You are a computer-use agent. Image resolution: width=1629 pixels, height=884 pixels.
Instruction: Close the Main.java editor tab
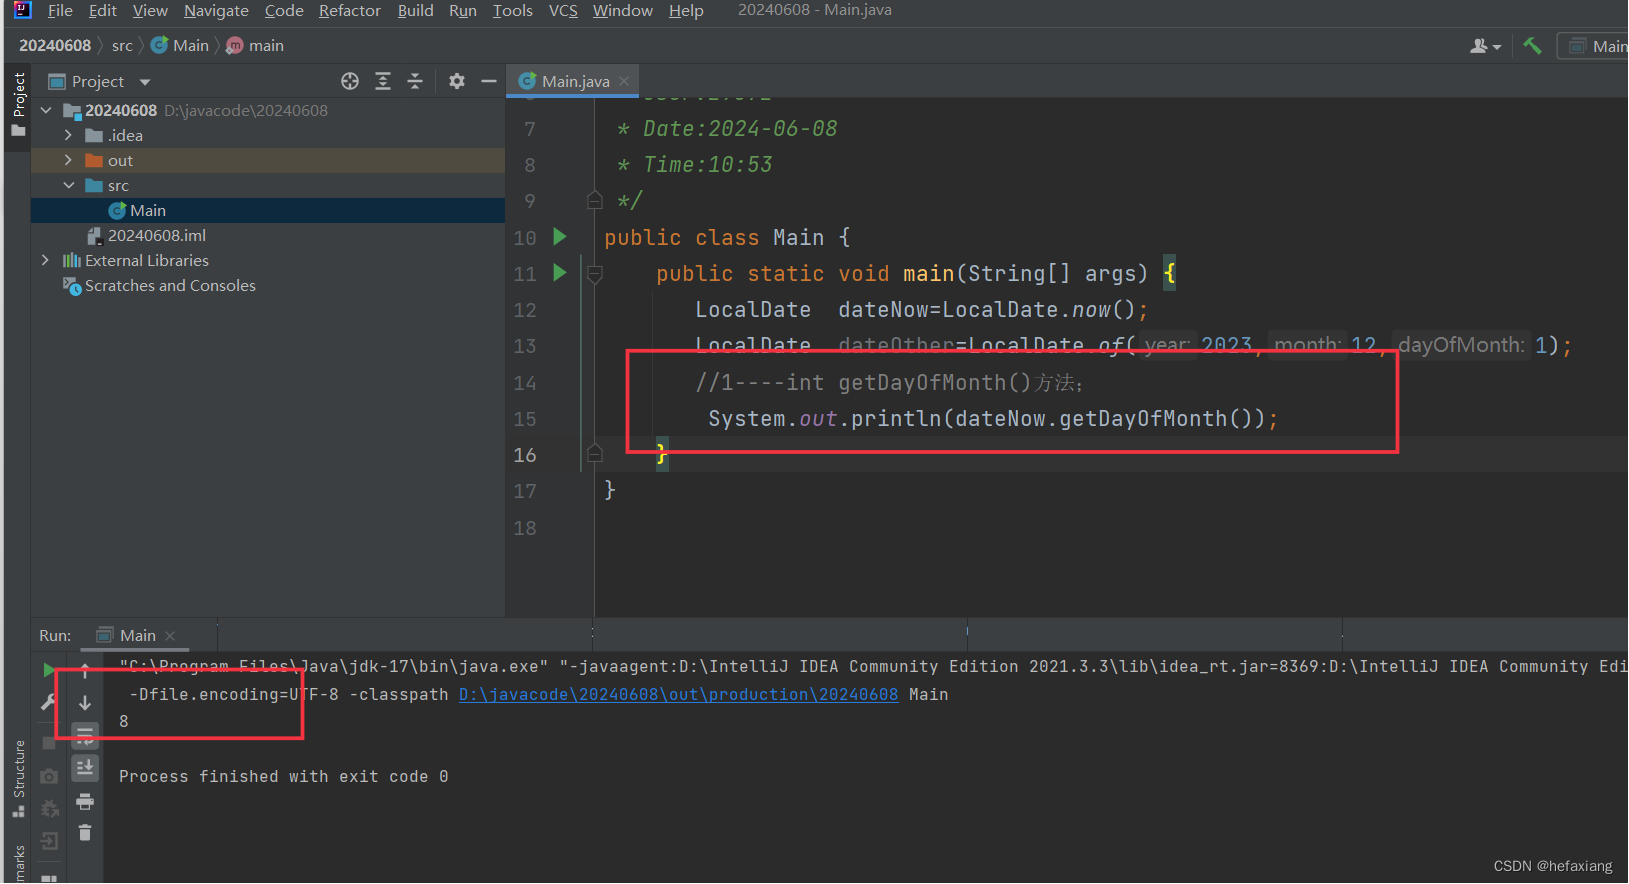point(624,82)
